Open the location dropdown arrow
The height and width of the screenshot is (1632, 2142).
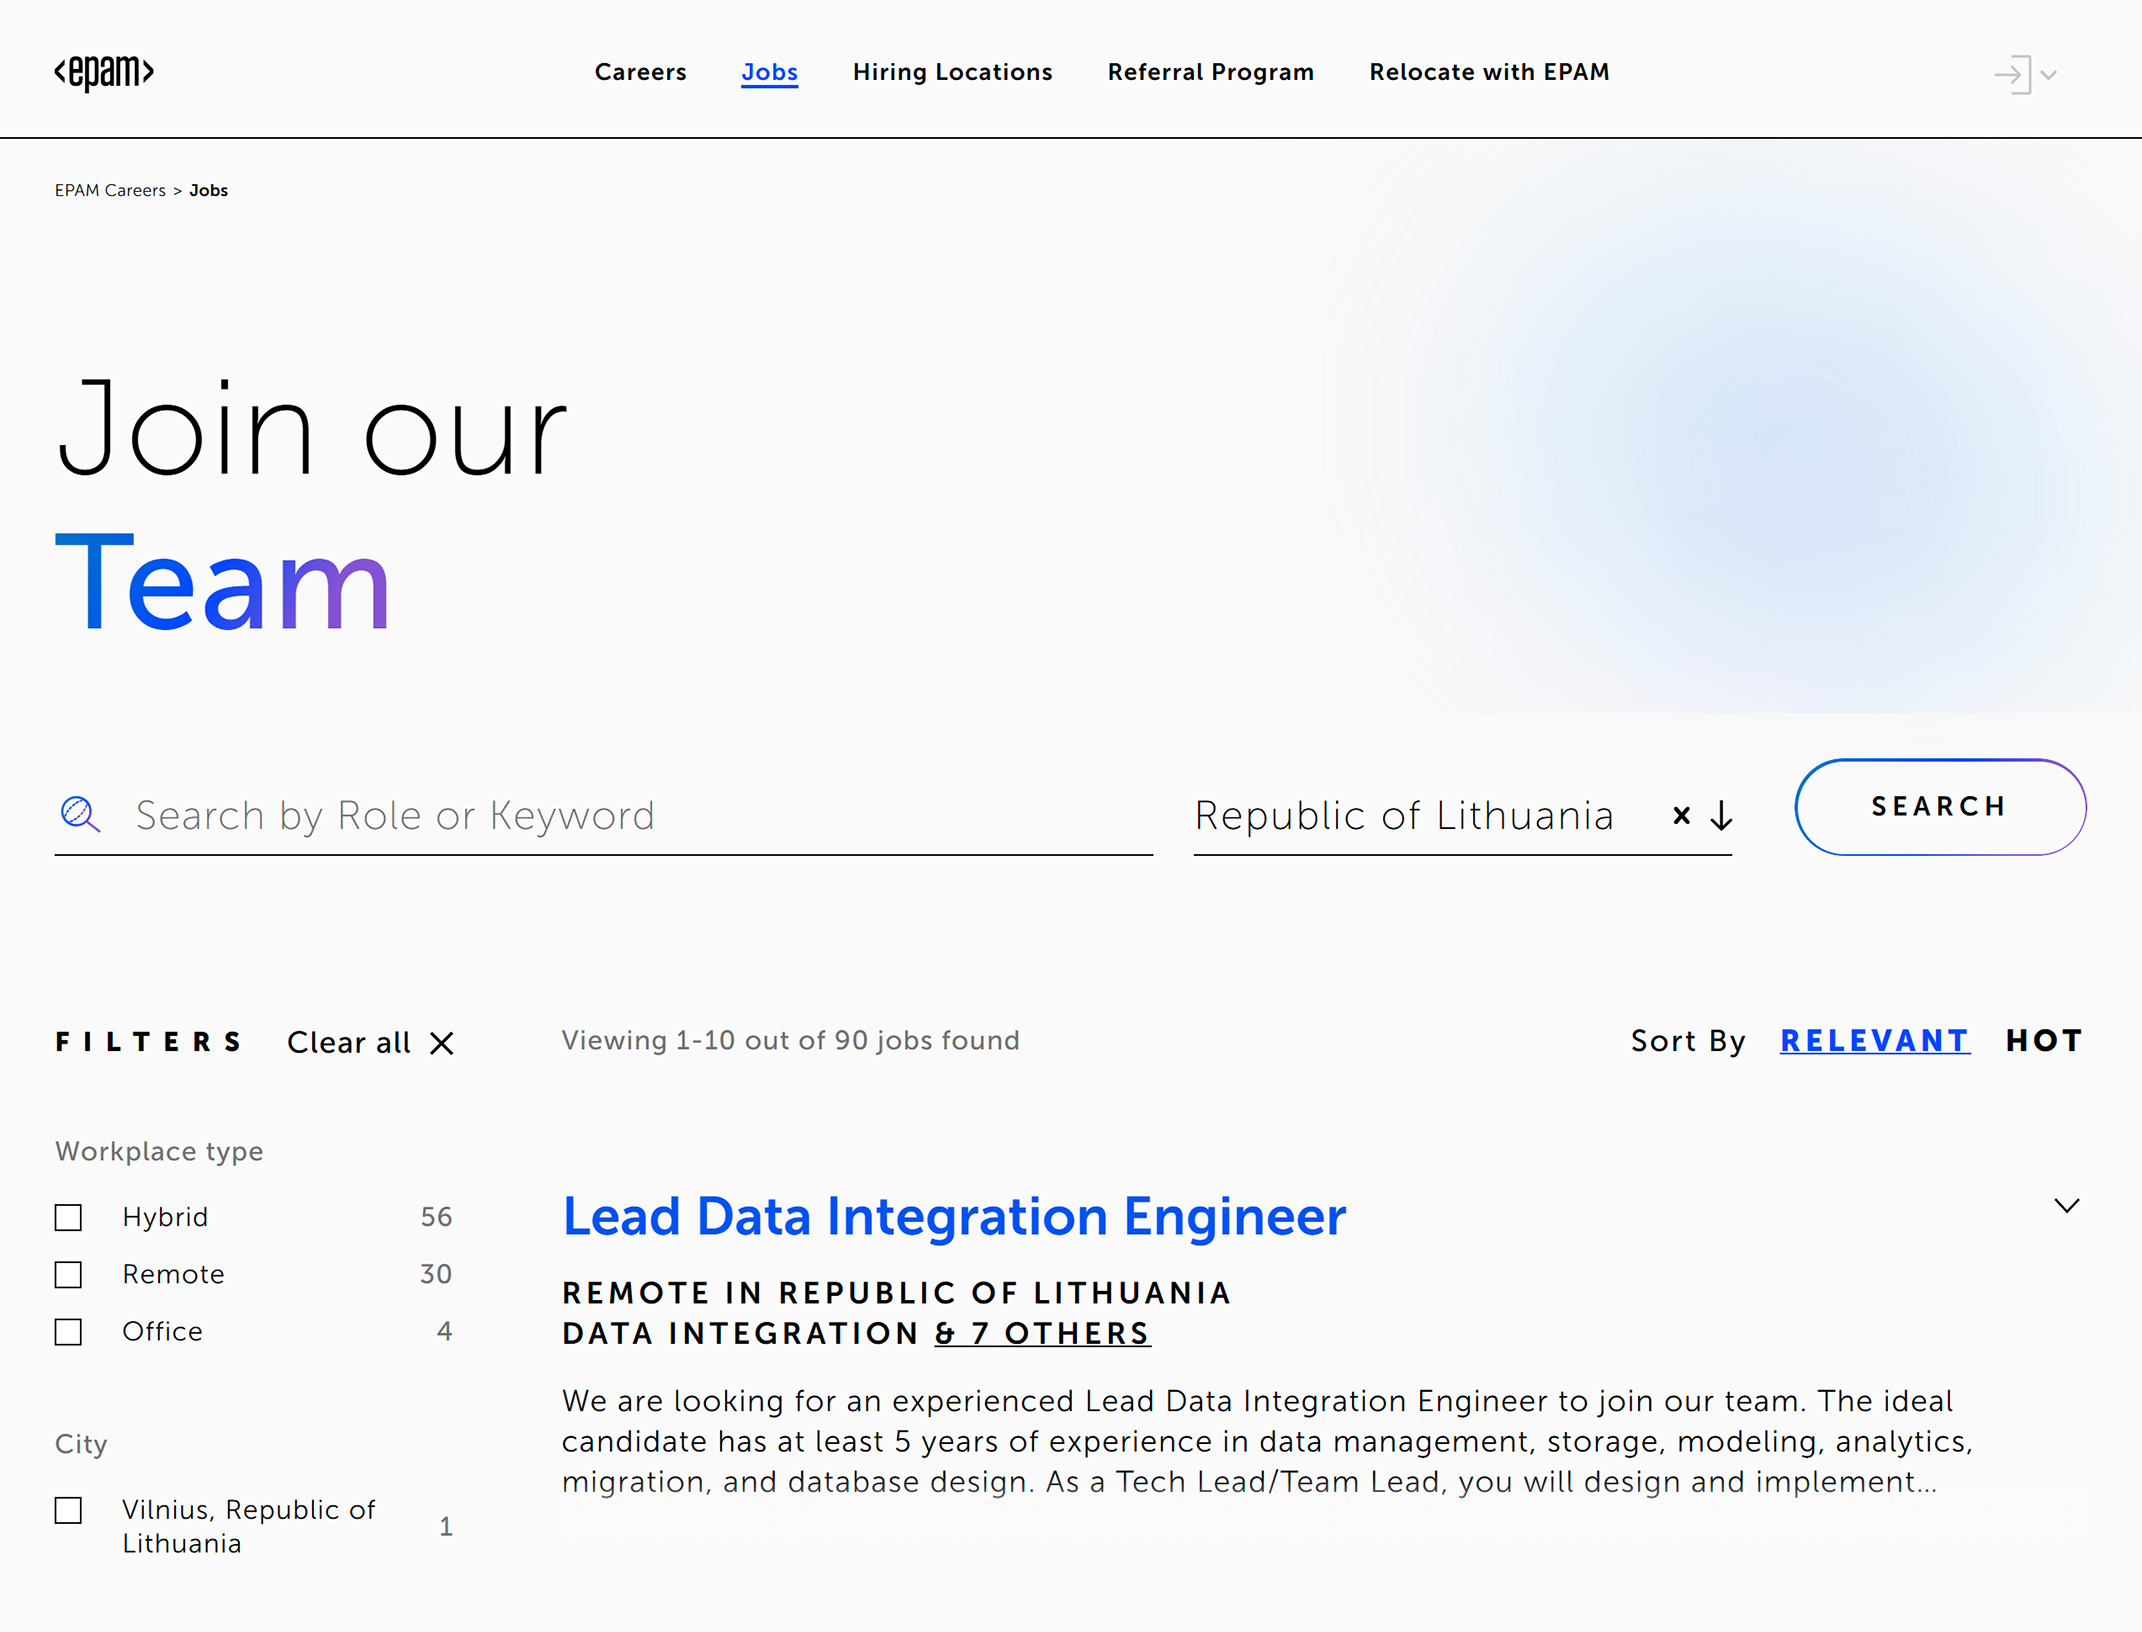click(x=1721, y=816)
